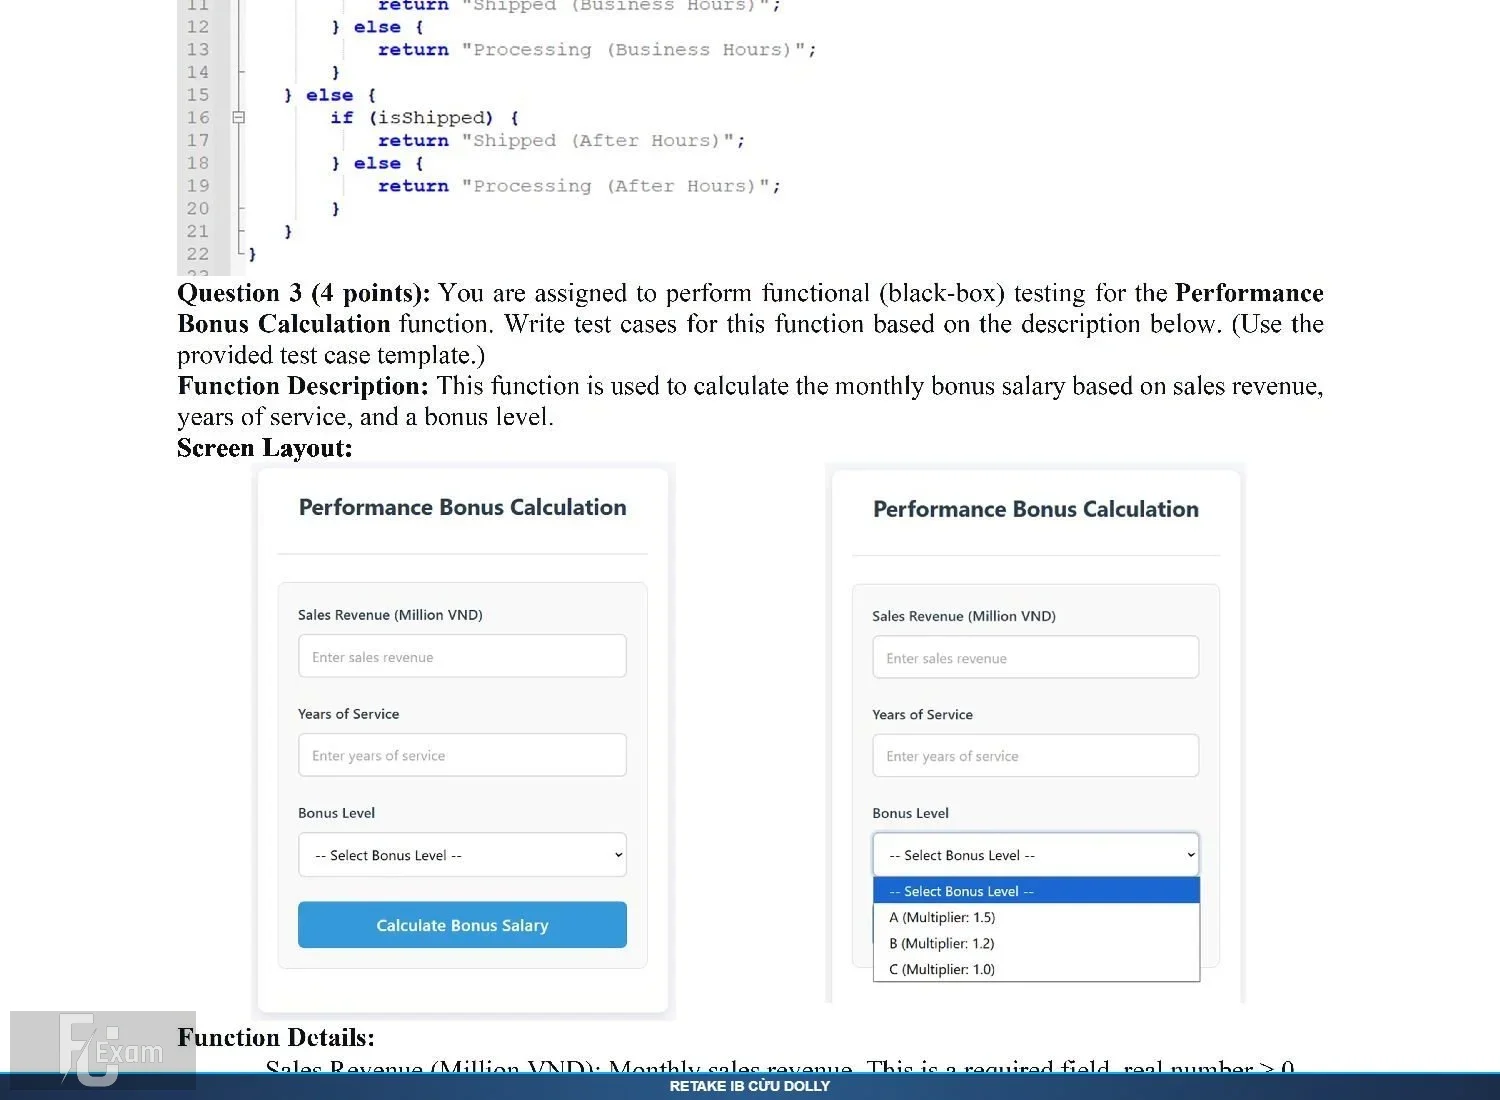Click line number 17 in the code gutter
The image size is (1500, 1100).
point(198,141)
